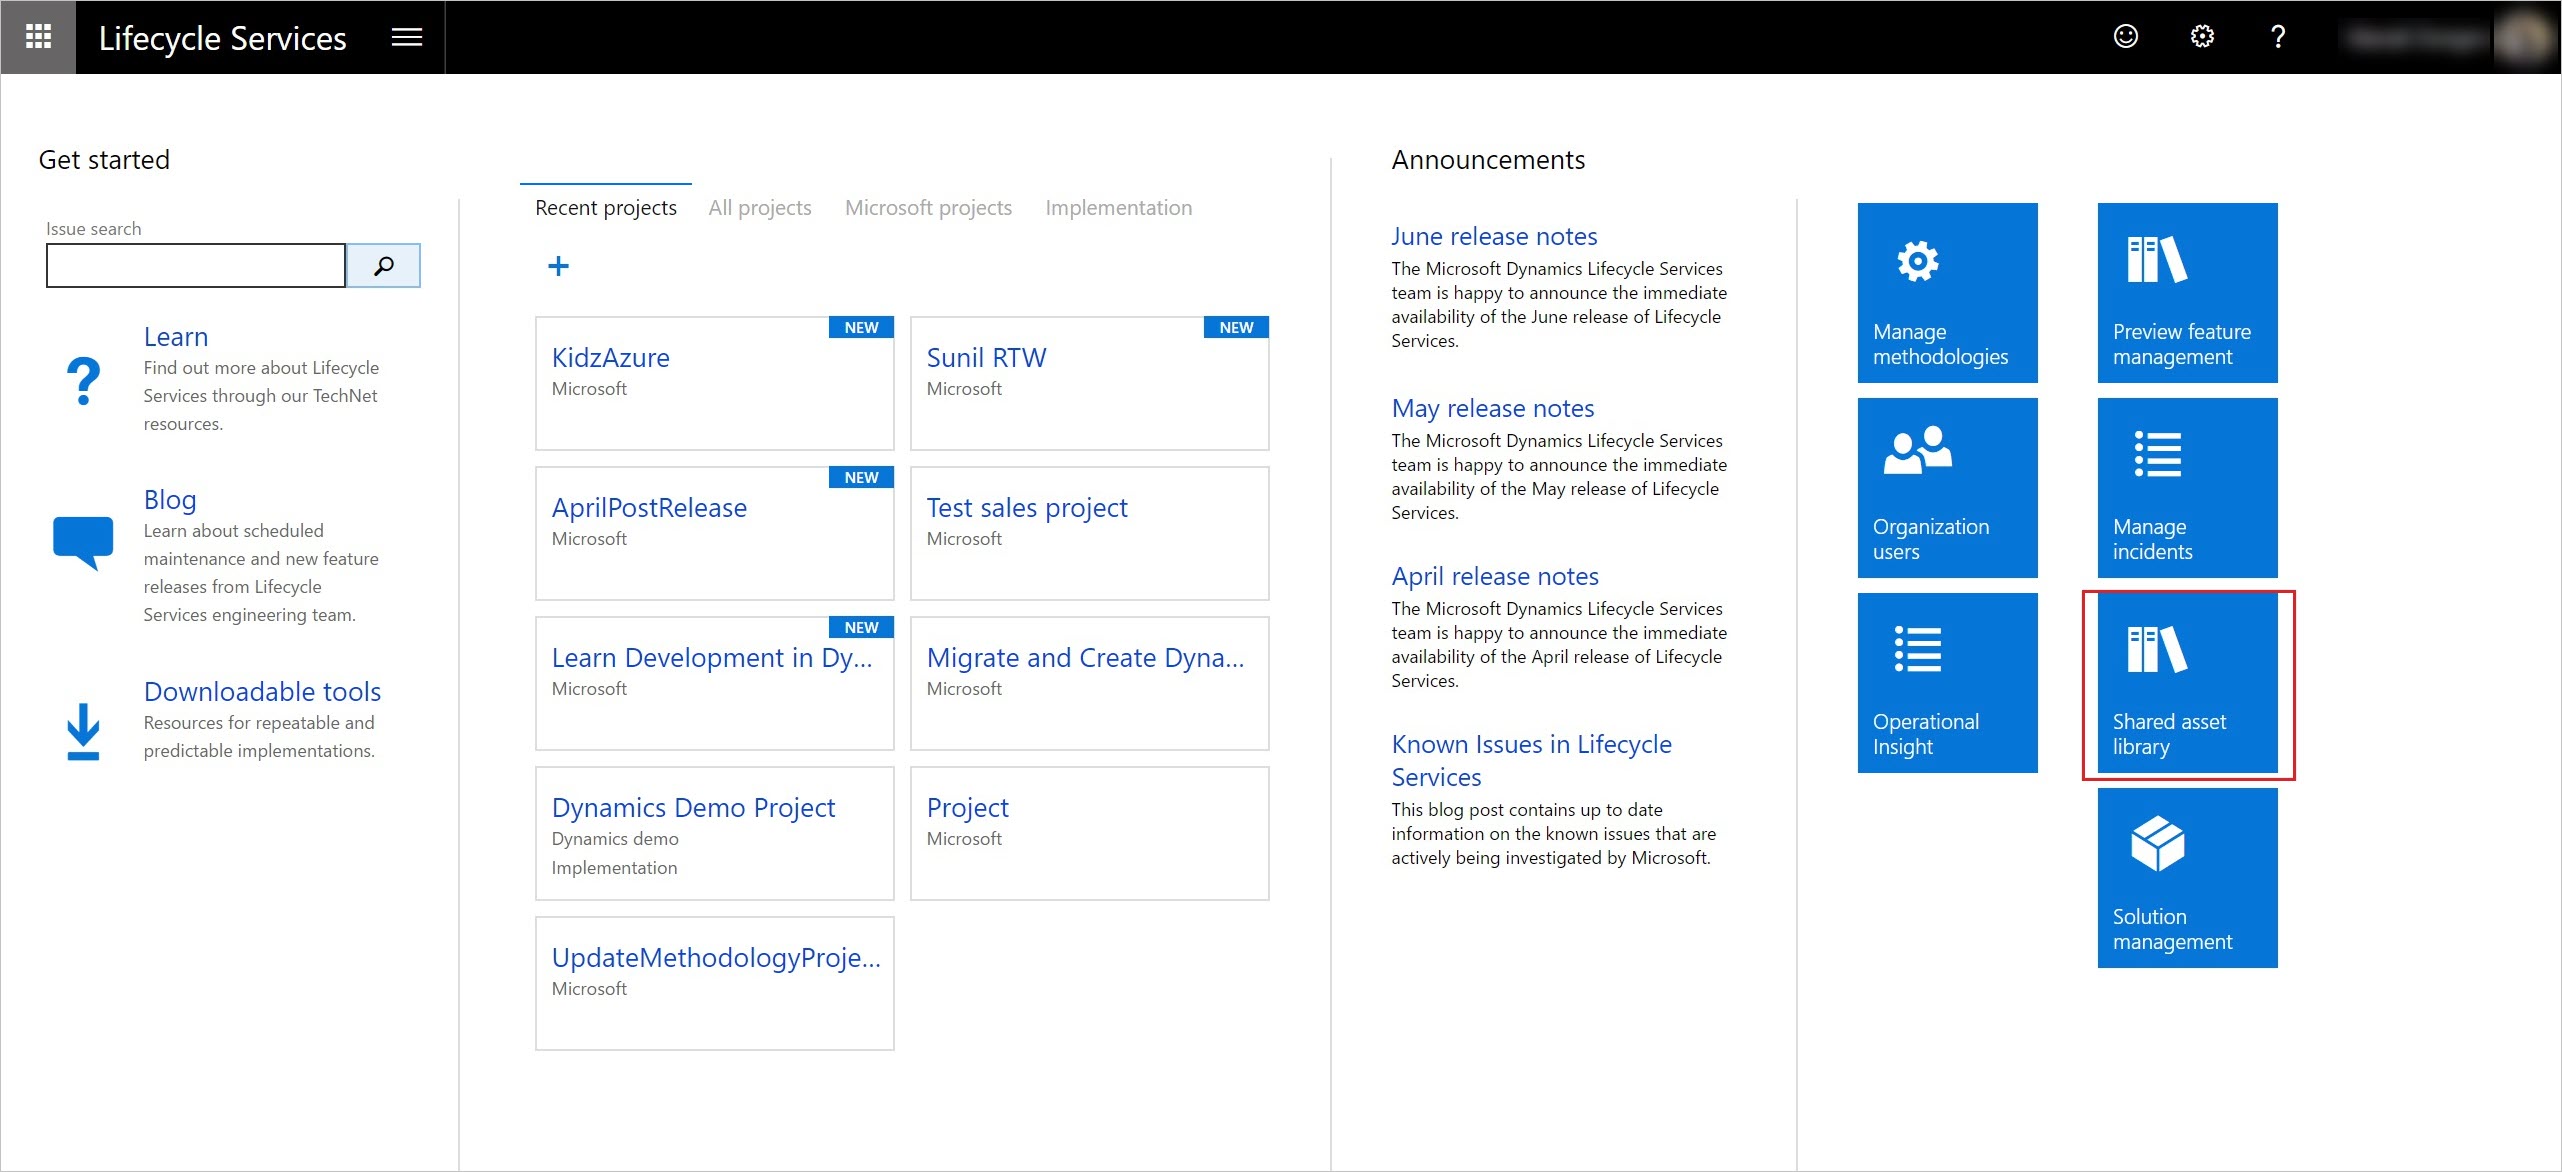
Task: Run issue search with magnifier icon
Action: (383, 265)
